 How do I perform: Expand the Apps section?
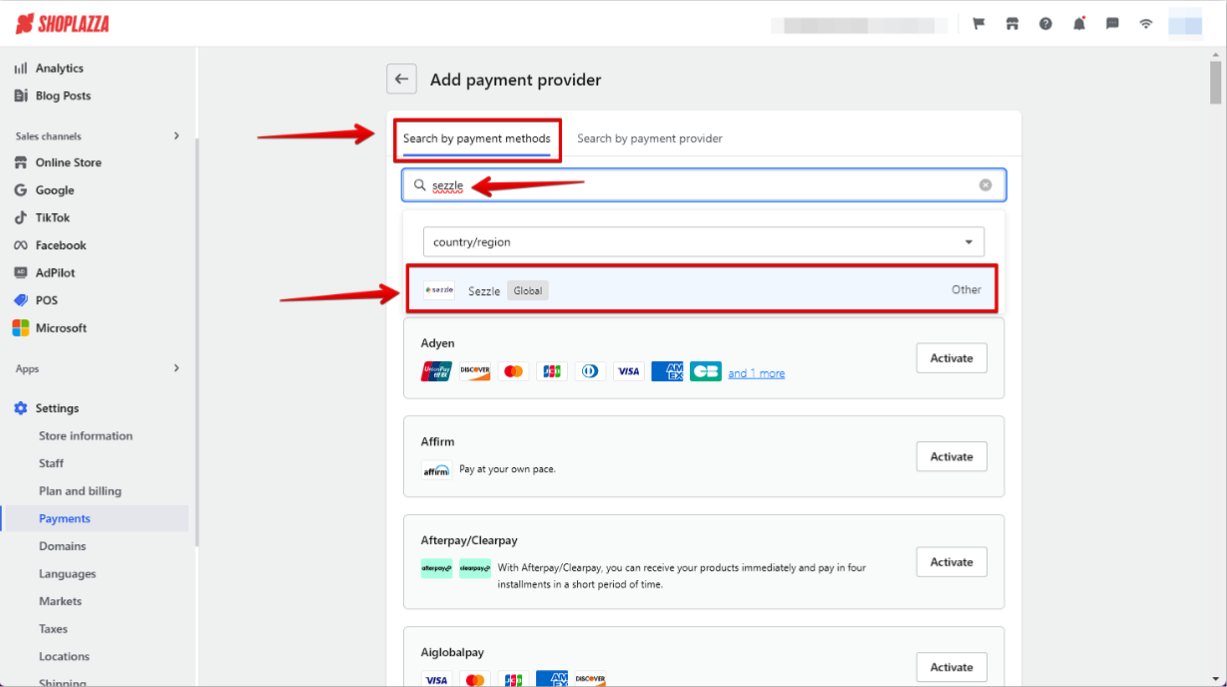[176, 368]
